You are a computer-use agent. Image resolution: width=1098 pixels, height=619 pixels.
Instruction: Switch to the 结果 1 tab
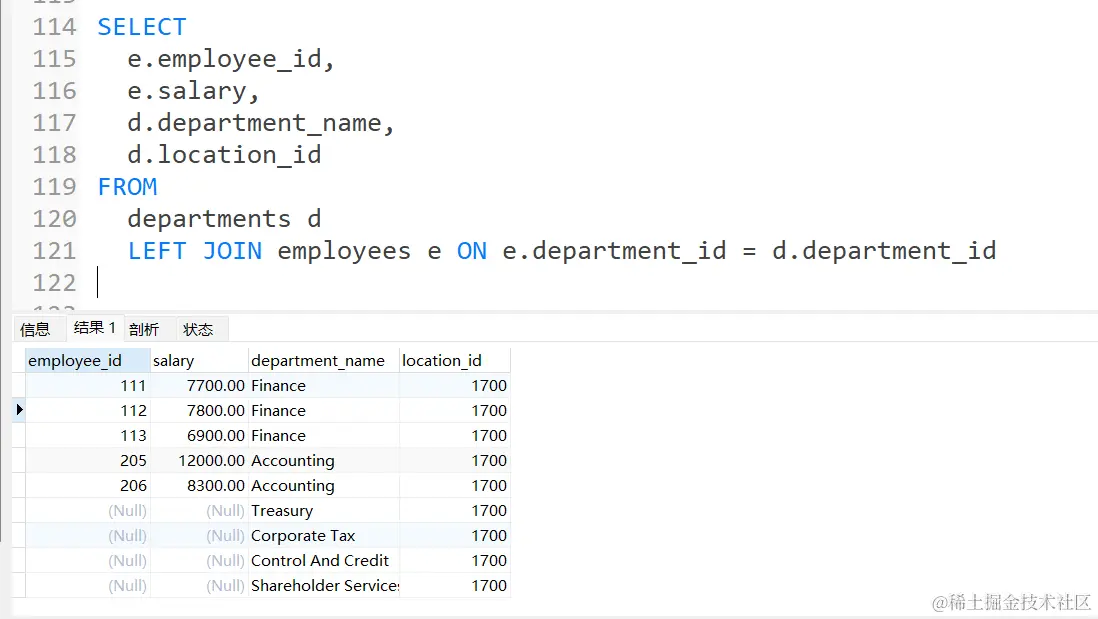coord(95,328)
